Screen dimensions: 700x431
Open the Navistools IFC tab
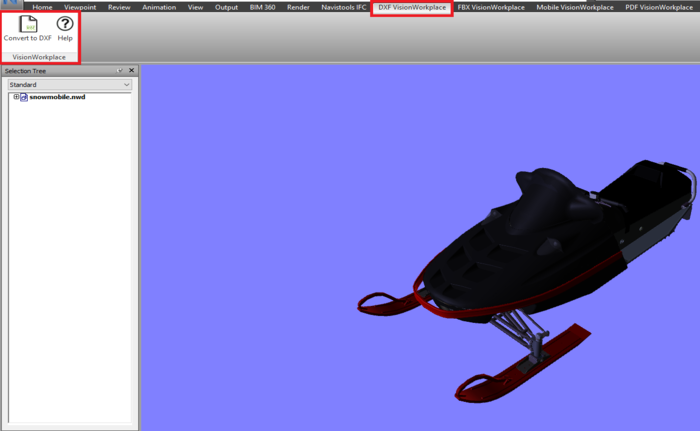click(x=343, y=7)
